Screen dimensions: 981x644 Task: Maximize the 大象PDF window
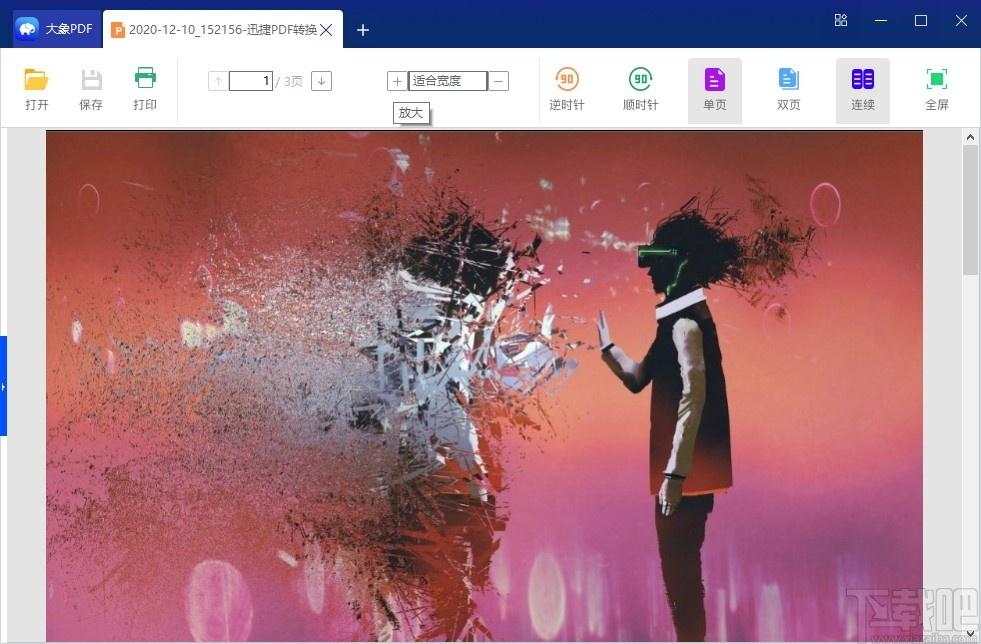coord(921,21)
